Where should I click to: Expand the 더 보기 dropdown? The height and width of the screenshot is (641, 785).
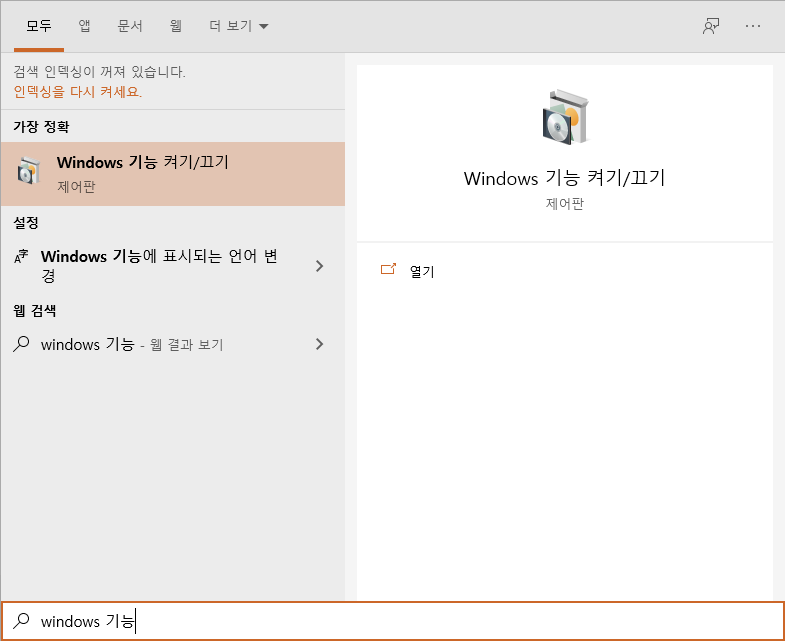238,26
